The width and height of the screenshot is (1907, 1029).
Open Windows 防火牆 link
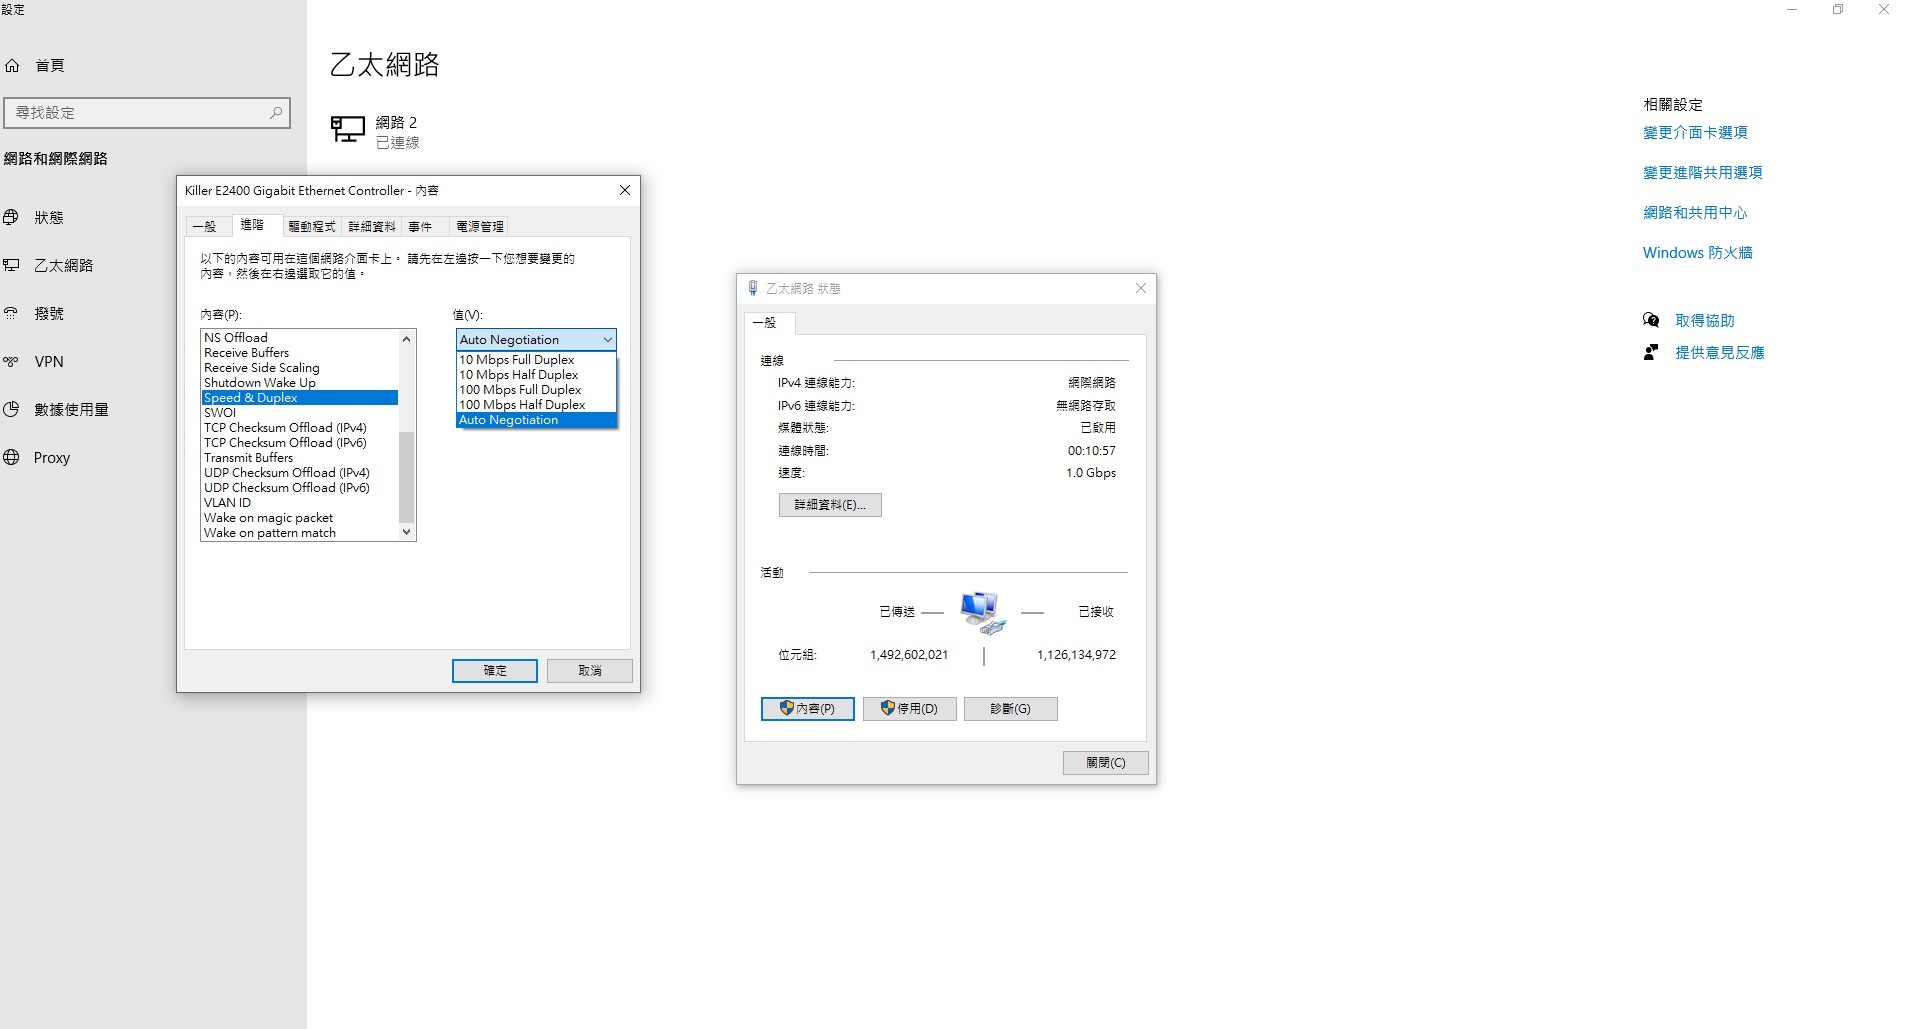(1697, 253)
